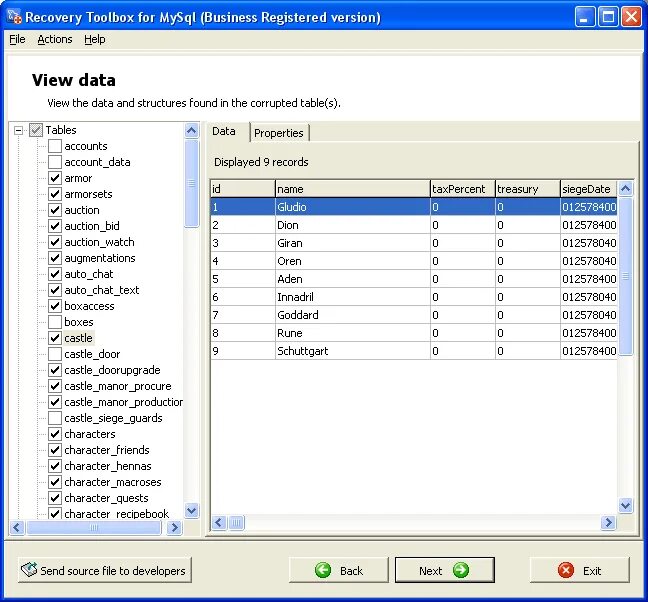Viewport: 648px width, 602px height.
Task: Check the accounts table checkbox
Action: coord(55,146)
